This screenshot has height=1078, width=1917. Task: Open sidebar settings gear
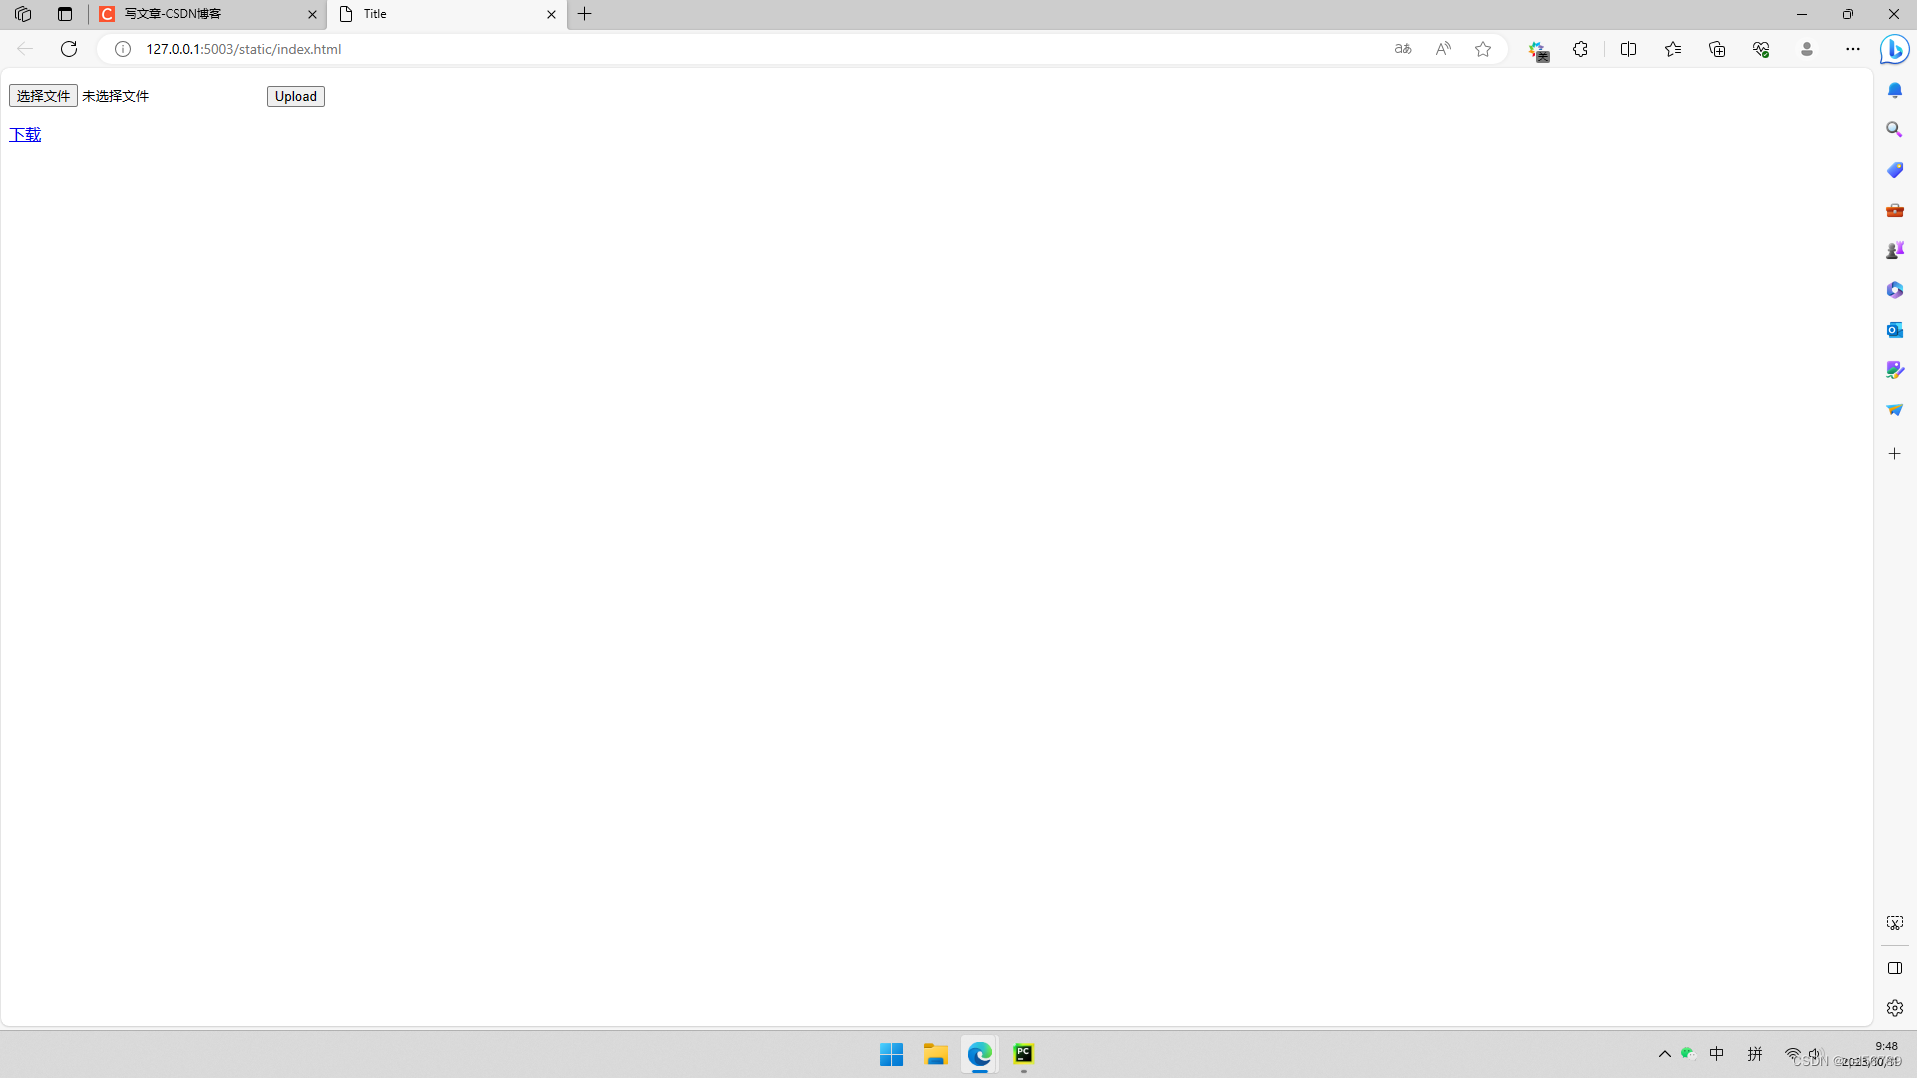click(1895, 1008)
